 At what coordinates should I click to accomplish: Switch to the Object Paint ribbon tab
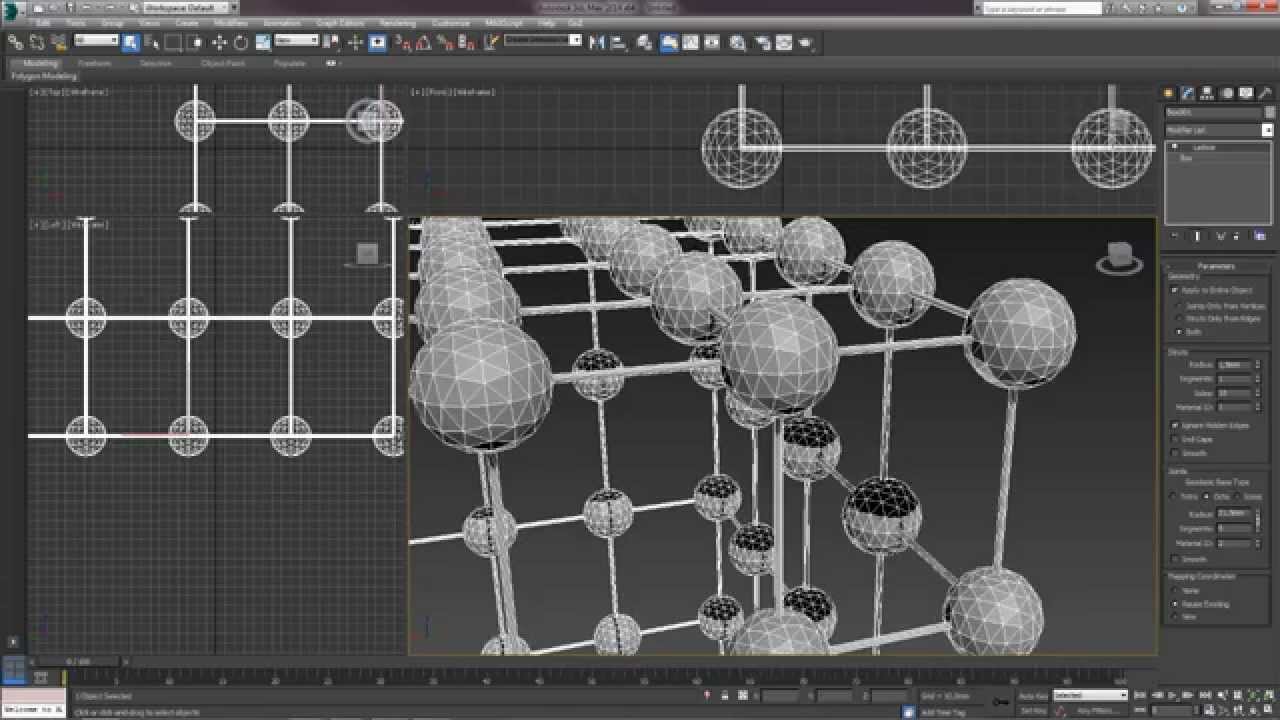(x=222, y=63)
